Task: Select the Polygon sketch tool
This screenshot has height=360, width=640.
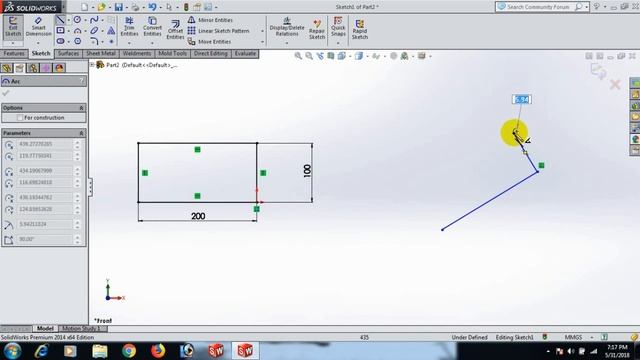Action: tap(77, 41)
